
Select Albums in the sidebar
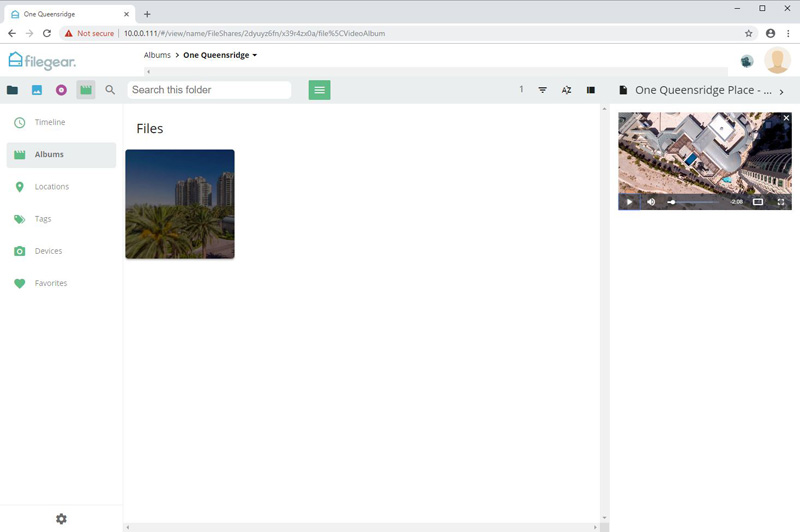click(x=61, y=155)
